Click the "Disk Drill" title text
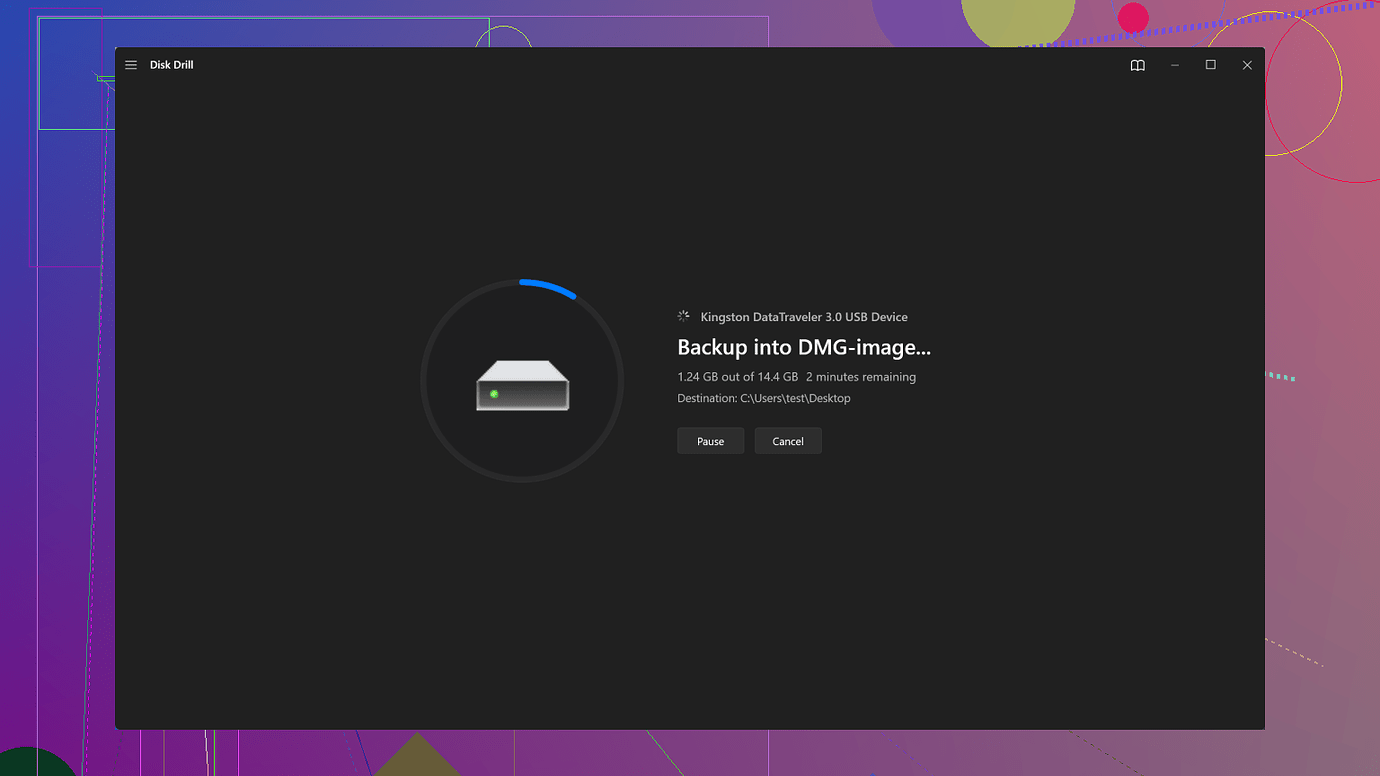Screen dimensions: 1380x776 pyautogui.click(x=171, y=65)
